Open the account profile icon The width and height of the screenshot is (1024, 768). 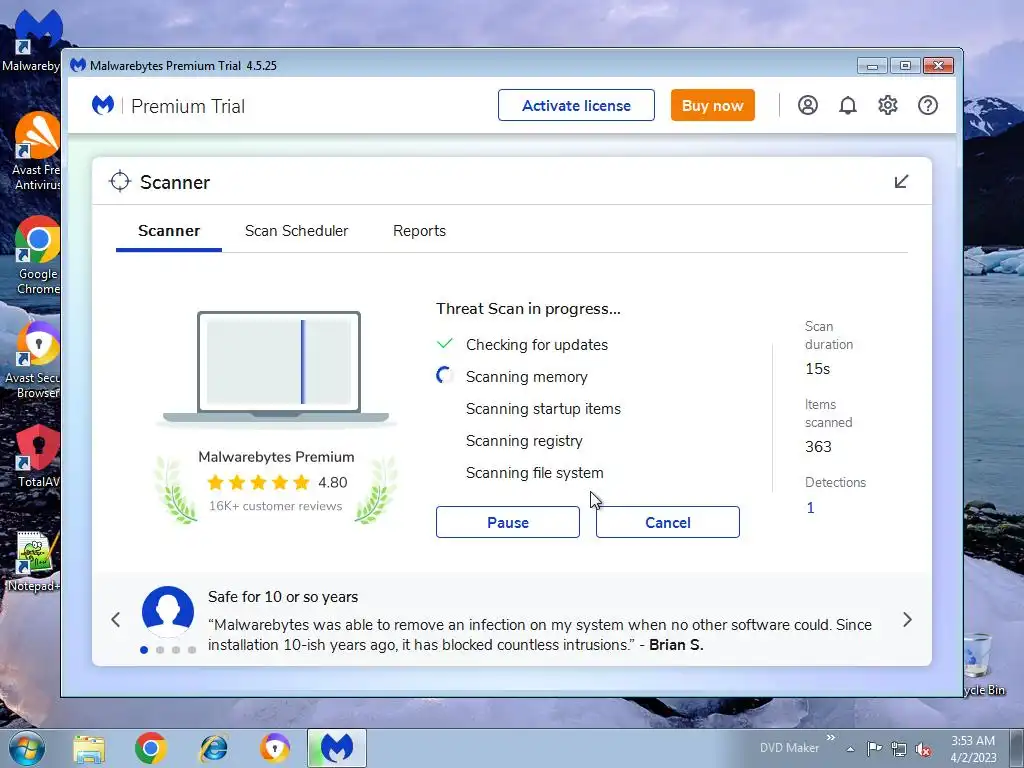point(808,105)
